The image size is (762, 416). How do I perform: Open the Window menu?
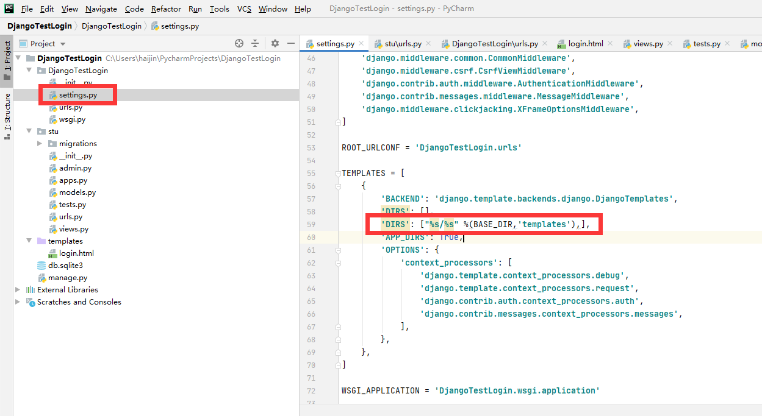273,9
